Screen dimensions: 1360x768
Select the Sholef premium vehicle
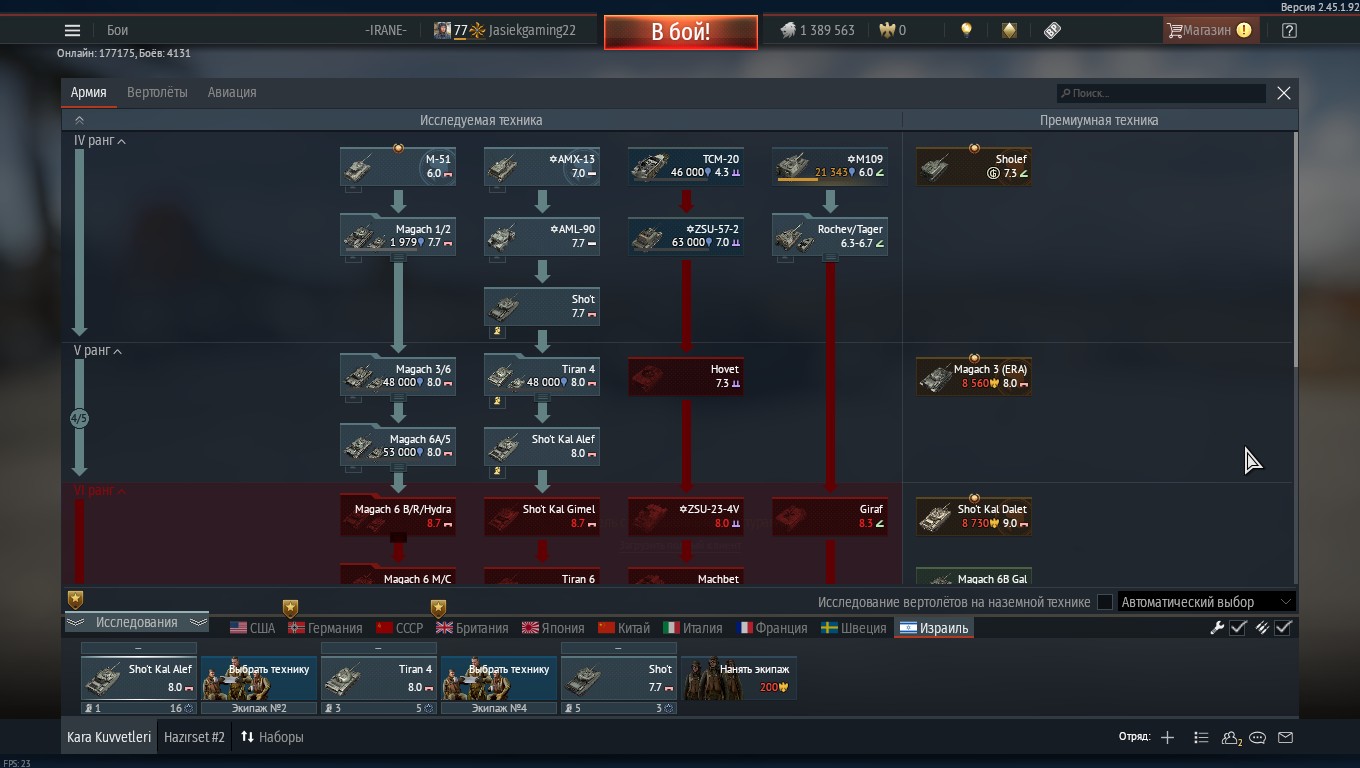tap(974, 166)
